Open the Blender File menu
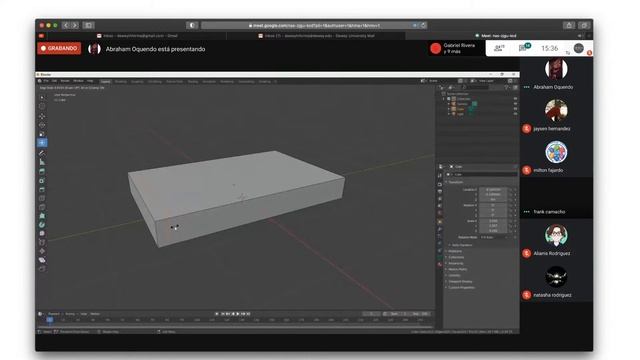Image resolution: width=640 pixels, height=360 pixels. click(x=46, y=81)
